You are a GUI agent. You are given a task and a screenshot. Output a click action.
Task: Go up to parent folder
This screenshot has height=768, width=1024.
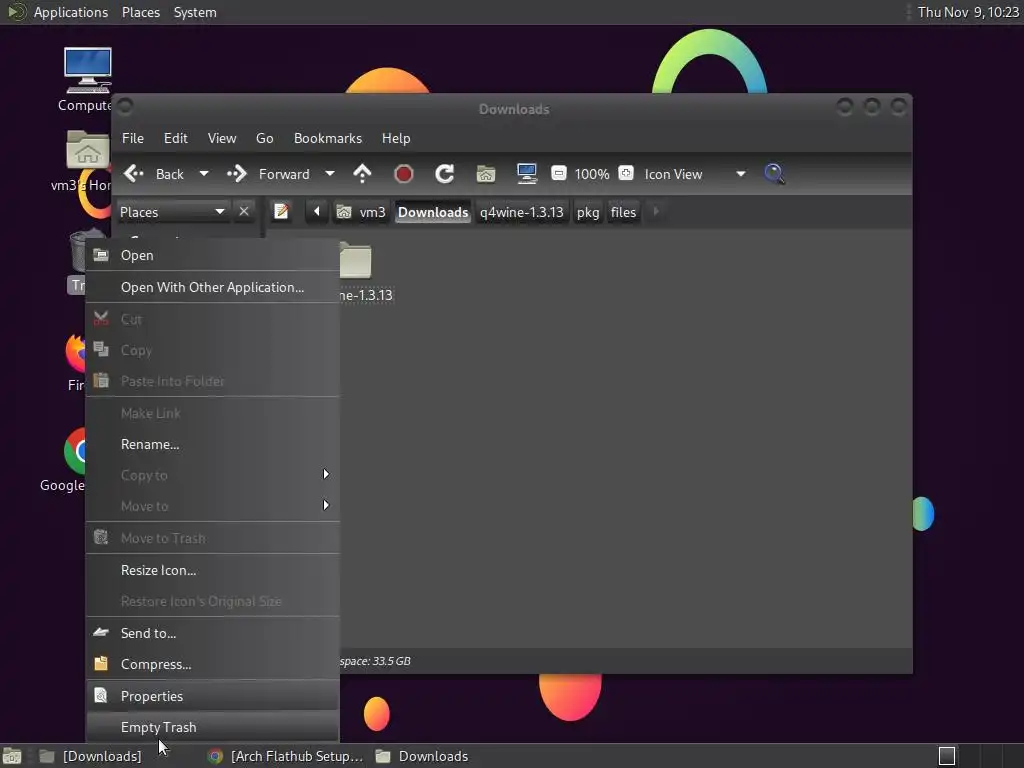point(362,174)
